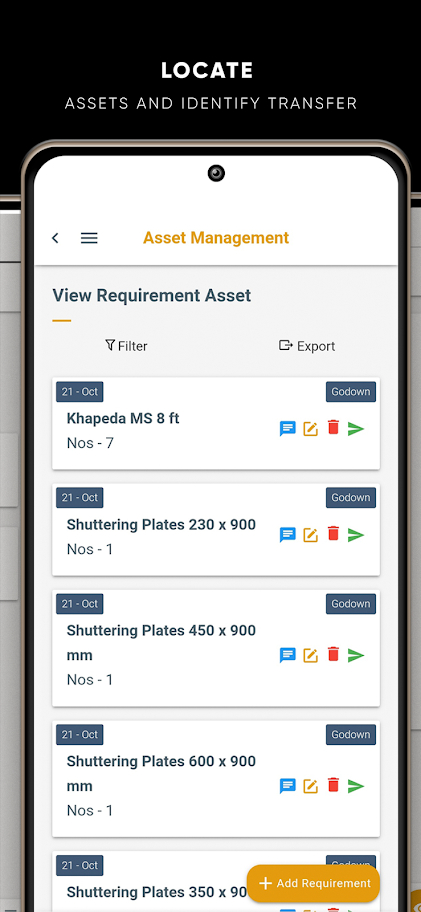Open the hamburger menu
Screen dimensions: 421x912
pyautogui.click(x=89, y=238)
